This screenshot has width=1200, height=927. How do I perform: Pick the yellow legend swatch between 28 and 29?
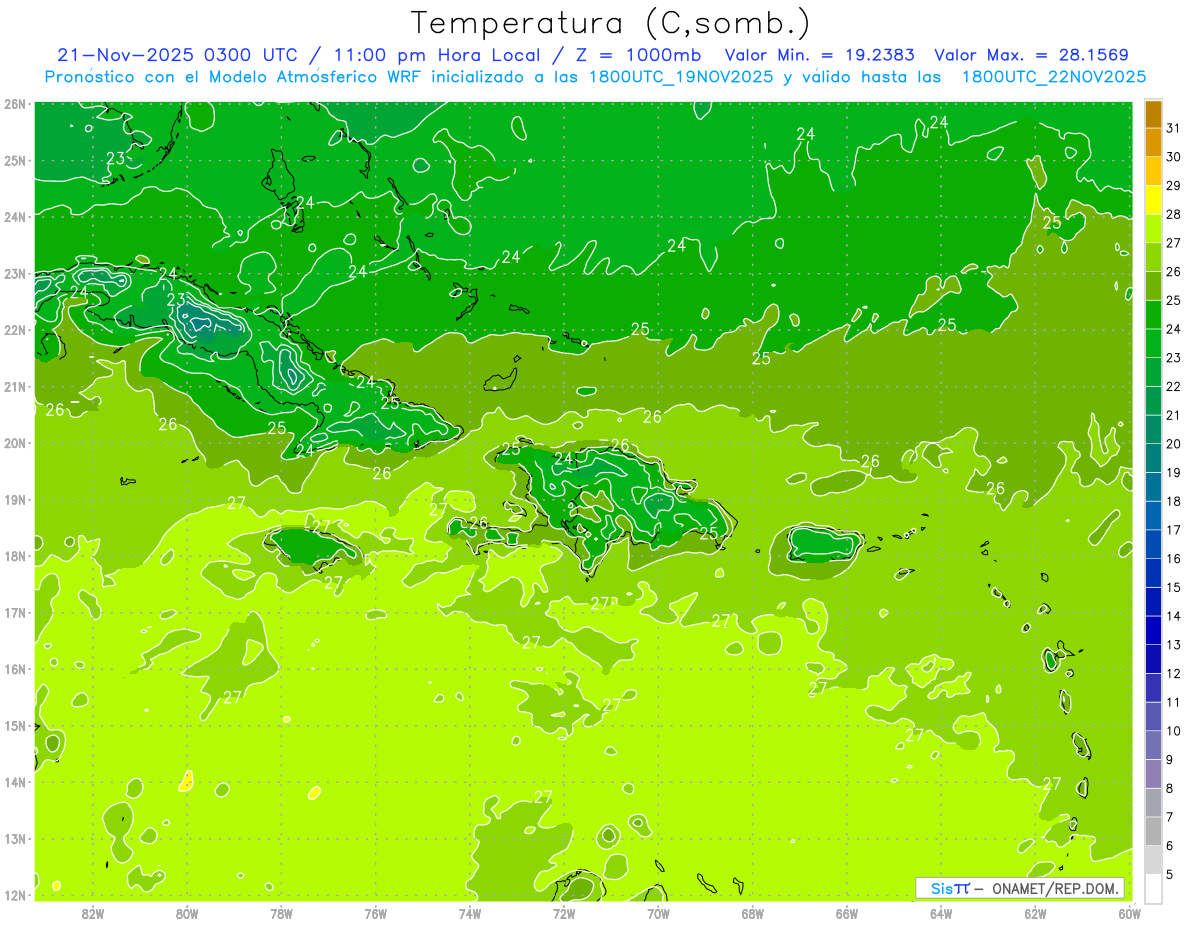(x=1153, y=200)
